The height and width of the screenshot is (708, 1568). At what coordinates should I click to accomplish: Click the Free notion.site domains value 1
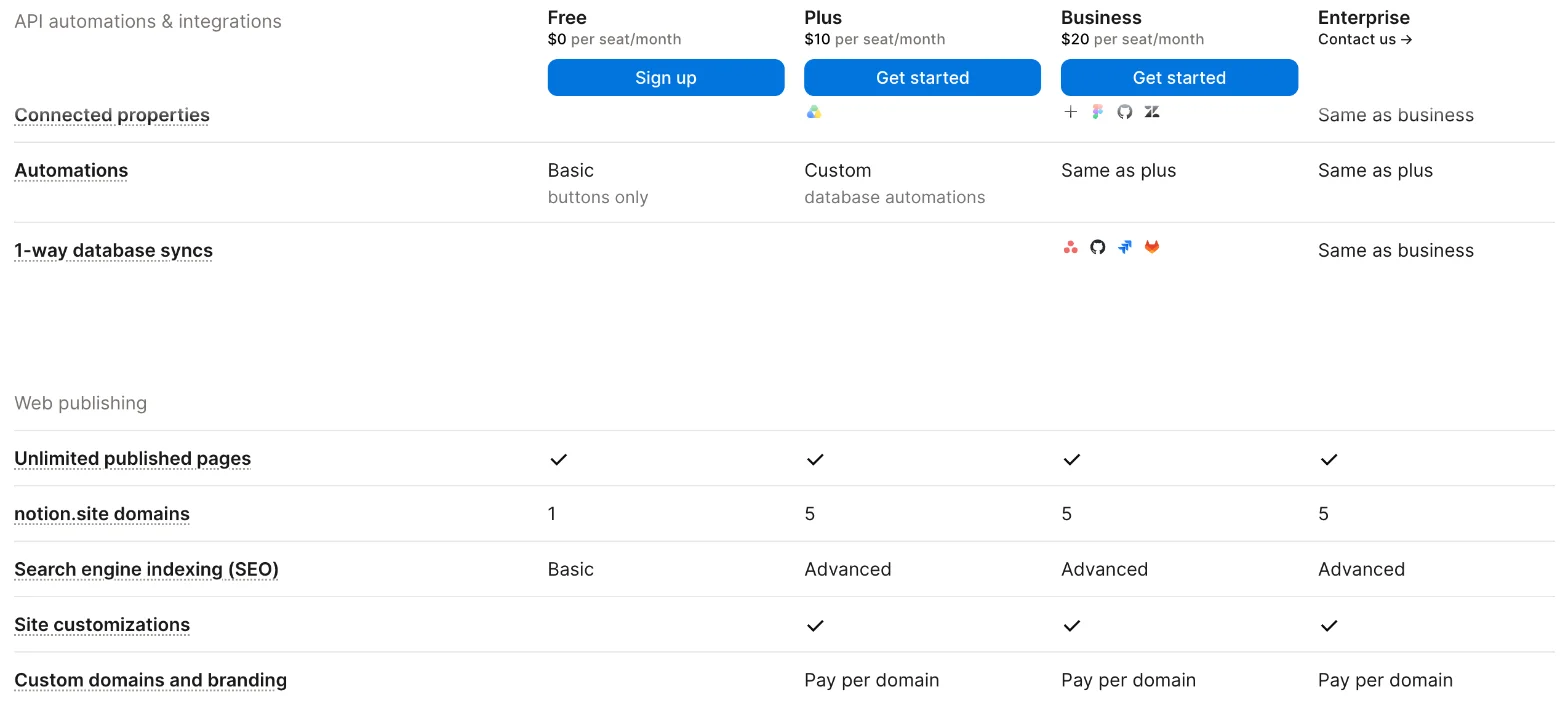(x=552, y=514)
